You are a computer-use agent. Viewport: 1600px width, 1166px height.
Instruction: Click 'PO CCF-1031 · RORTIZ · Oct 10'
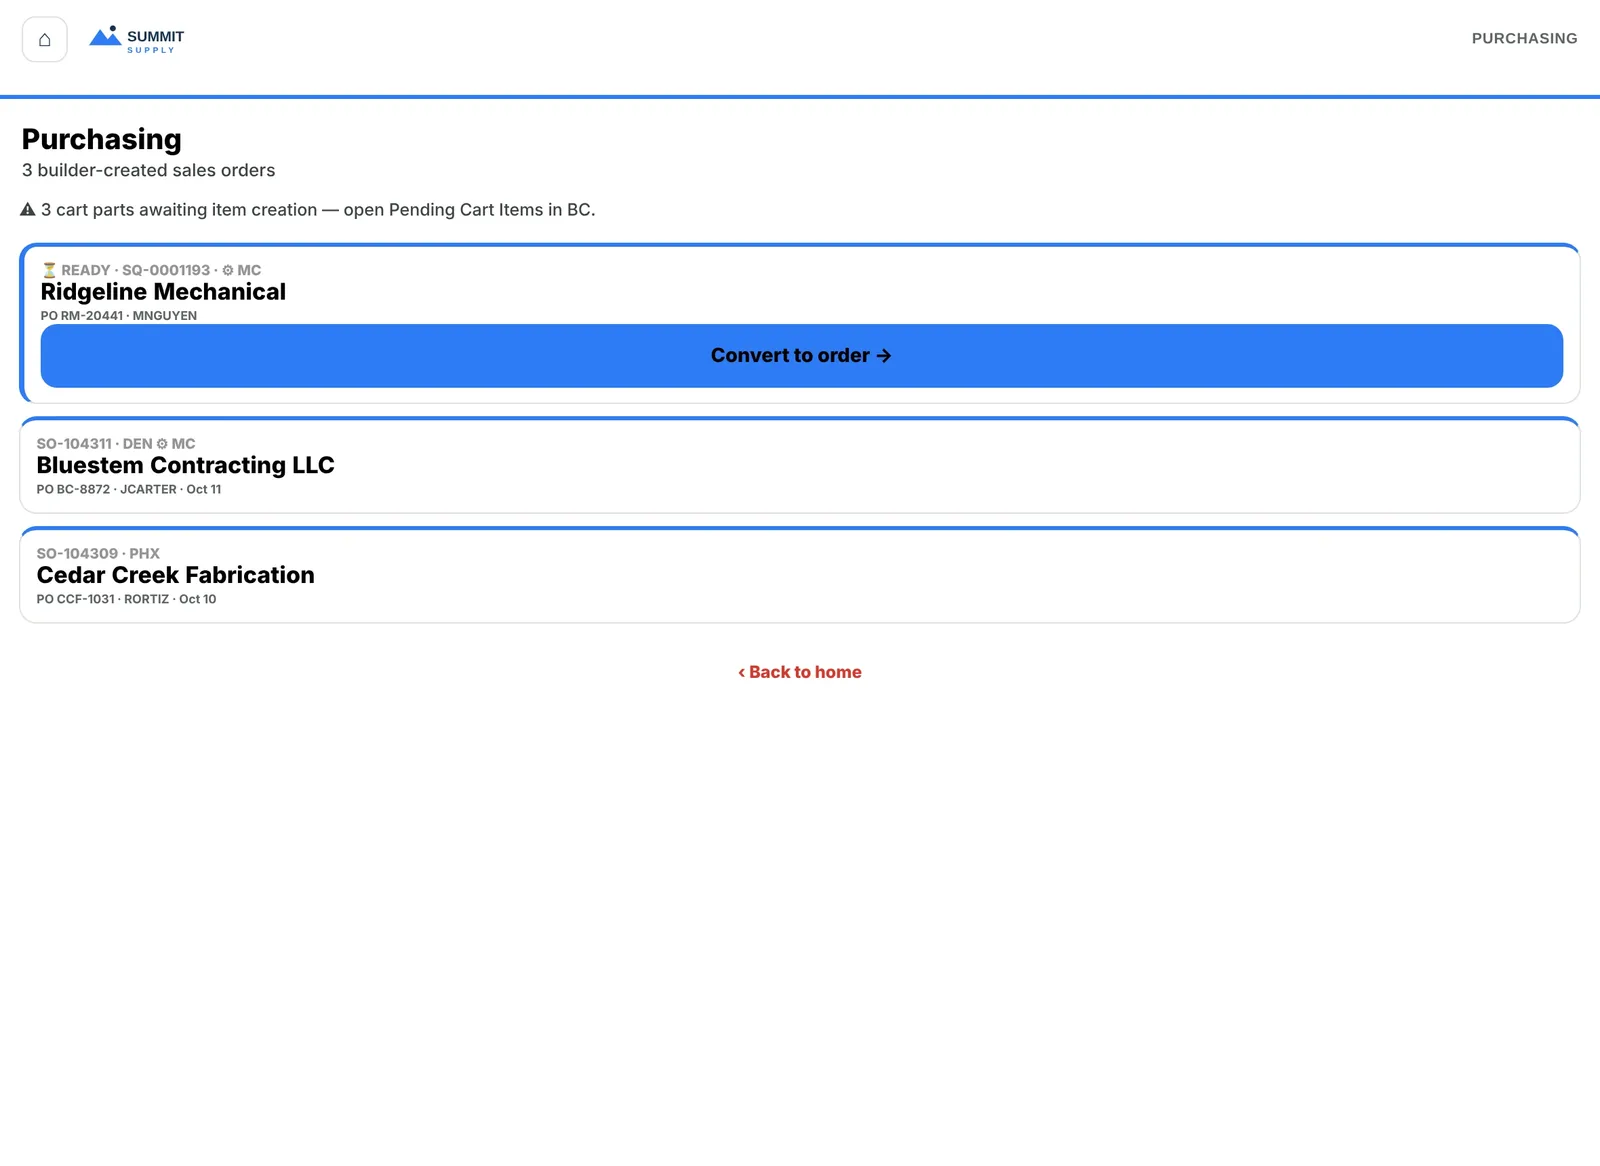click(126, 600)
